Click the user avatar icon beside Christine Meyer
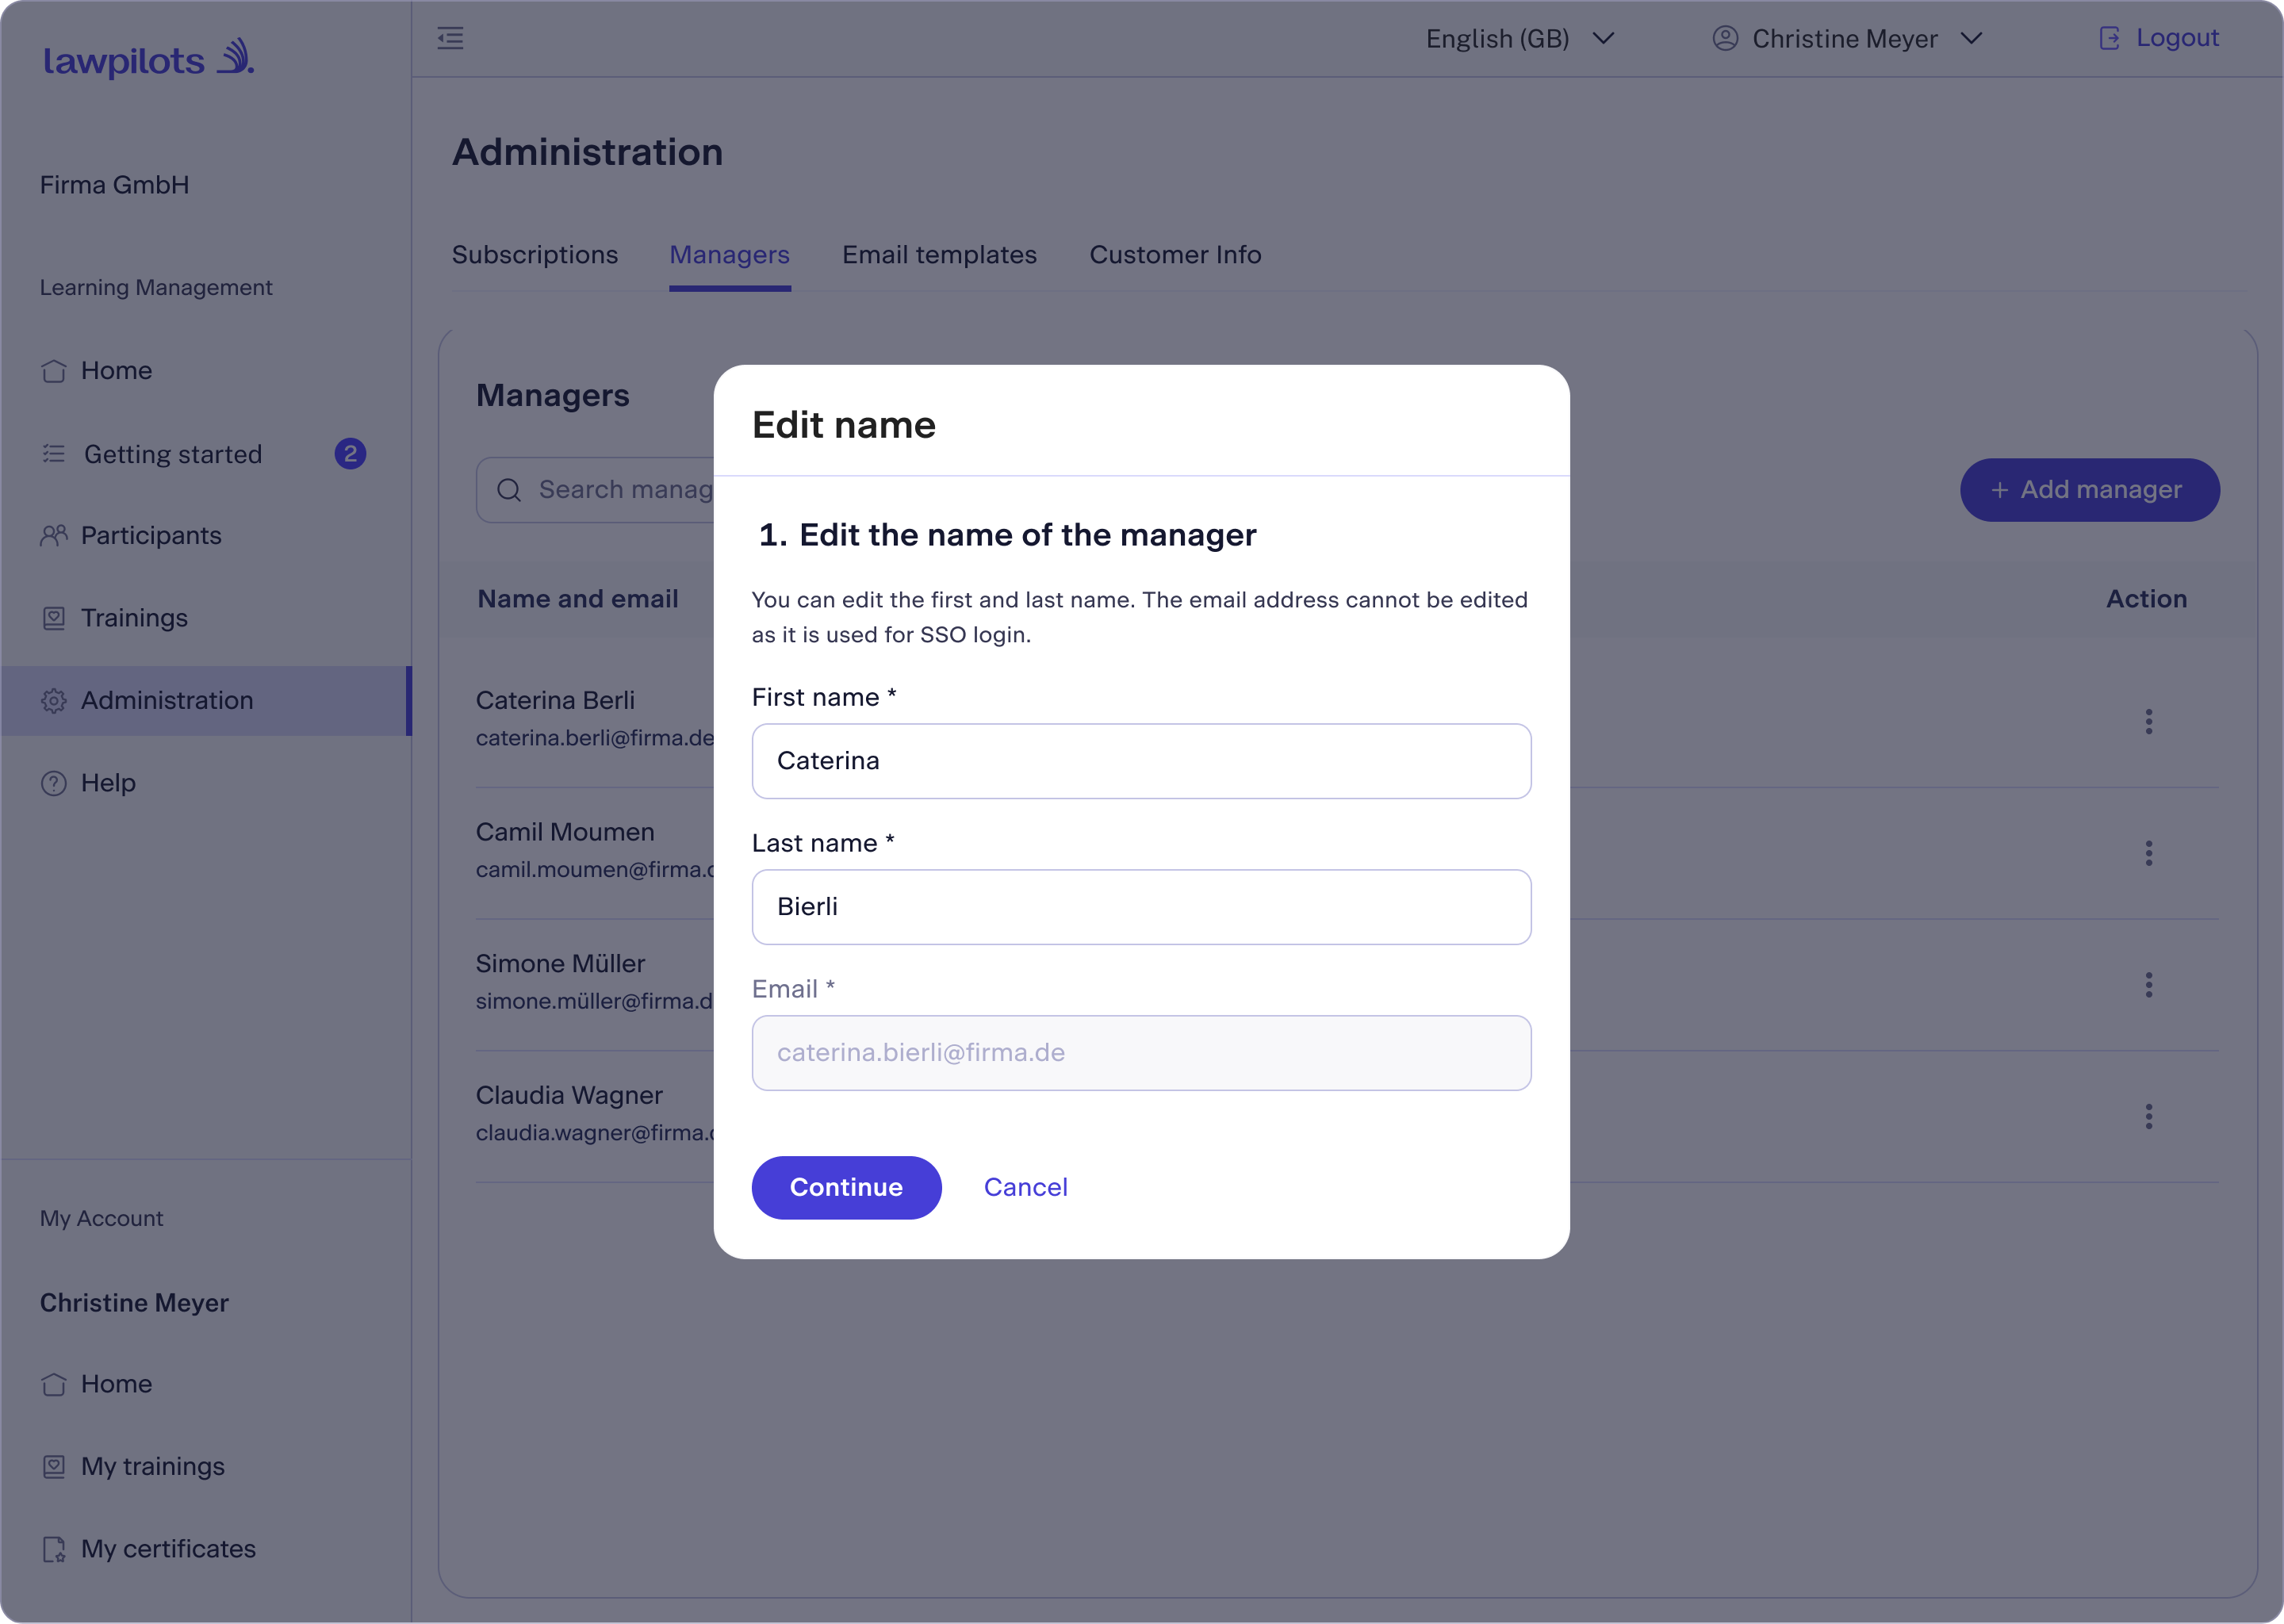Image resolution: width=2284 pixels, height=1624 pixels. (x=1725, y=38)
